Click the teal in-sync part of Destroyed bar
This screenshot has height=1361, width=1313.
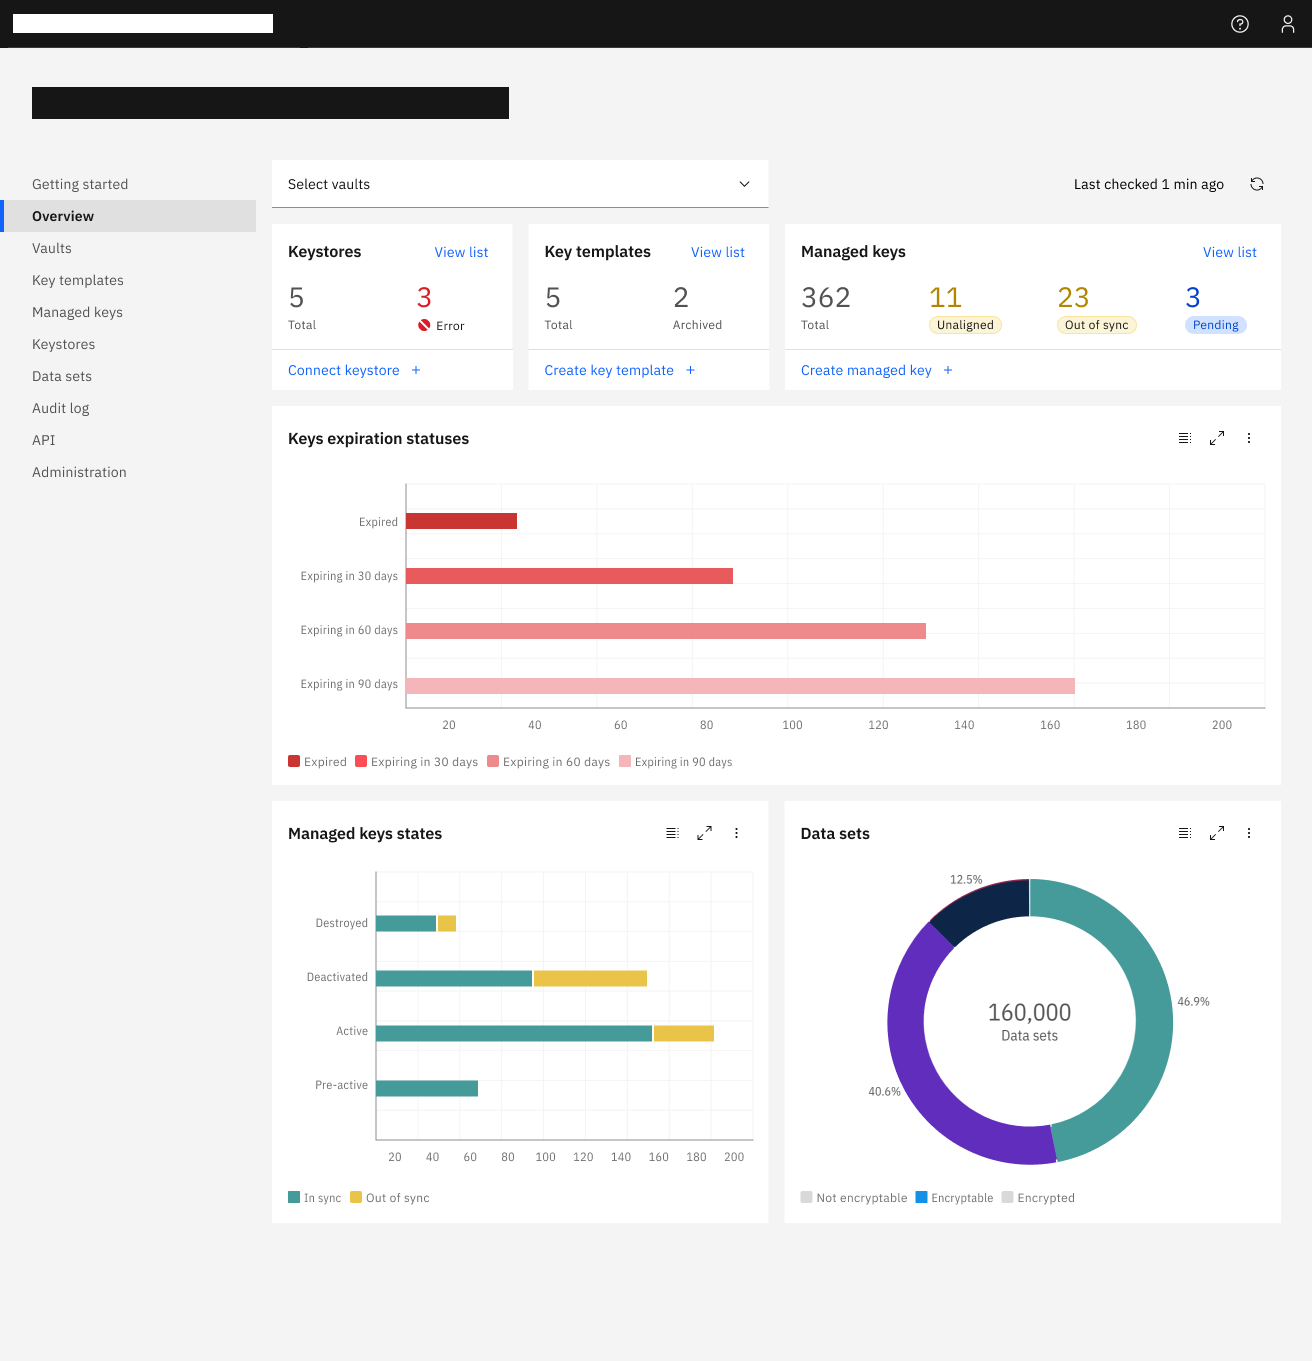pyautogui.click(x=406, y=923)
